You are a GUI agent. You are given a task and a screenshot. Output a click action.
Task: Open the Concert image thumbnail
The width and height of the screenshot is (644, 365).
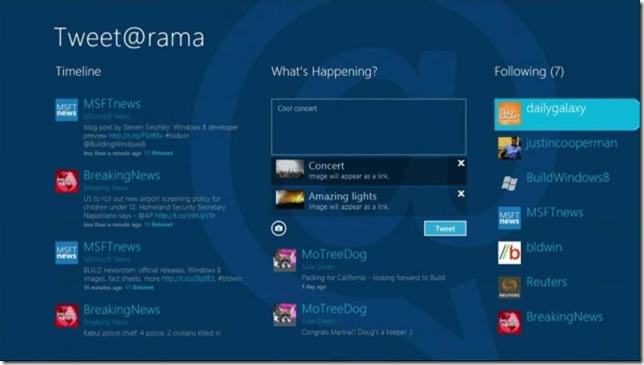[x=290, y=169]
